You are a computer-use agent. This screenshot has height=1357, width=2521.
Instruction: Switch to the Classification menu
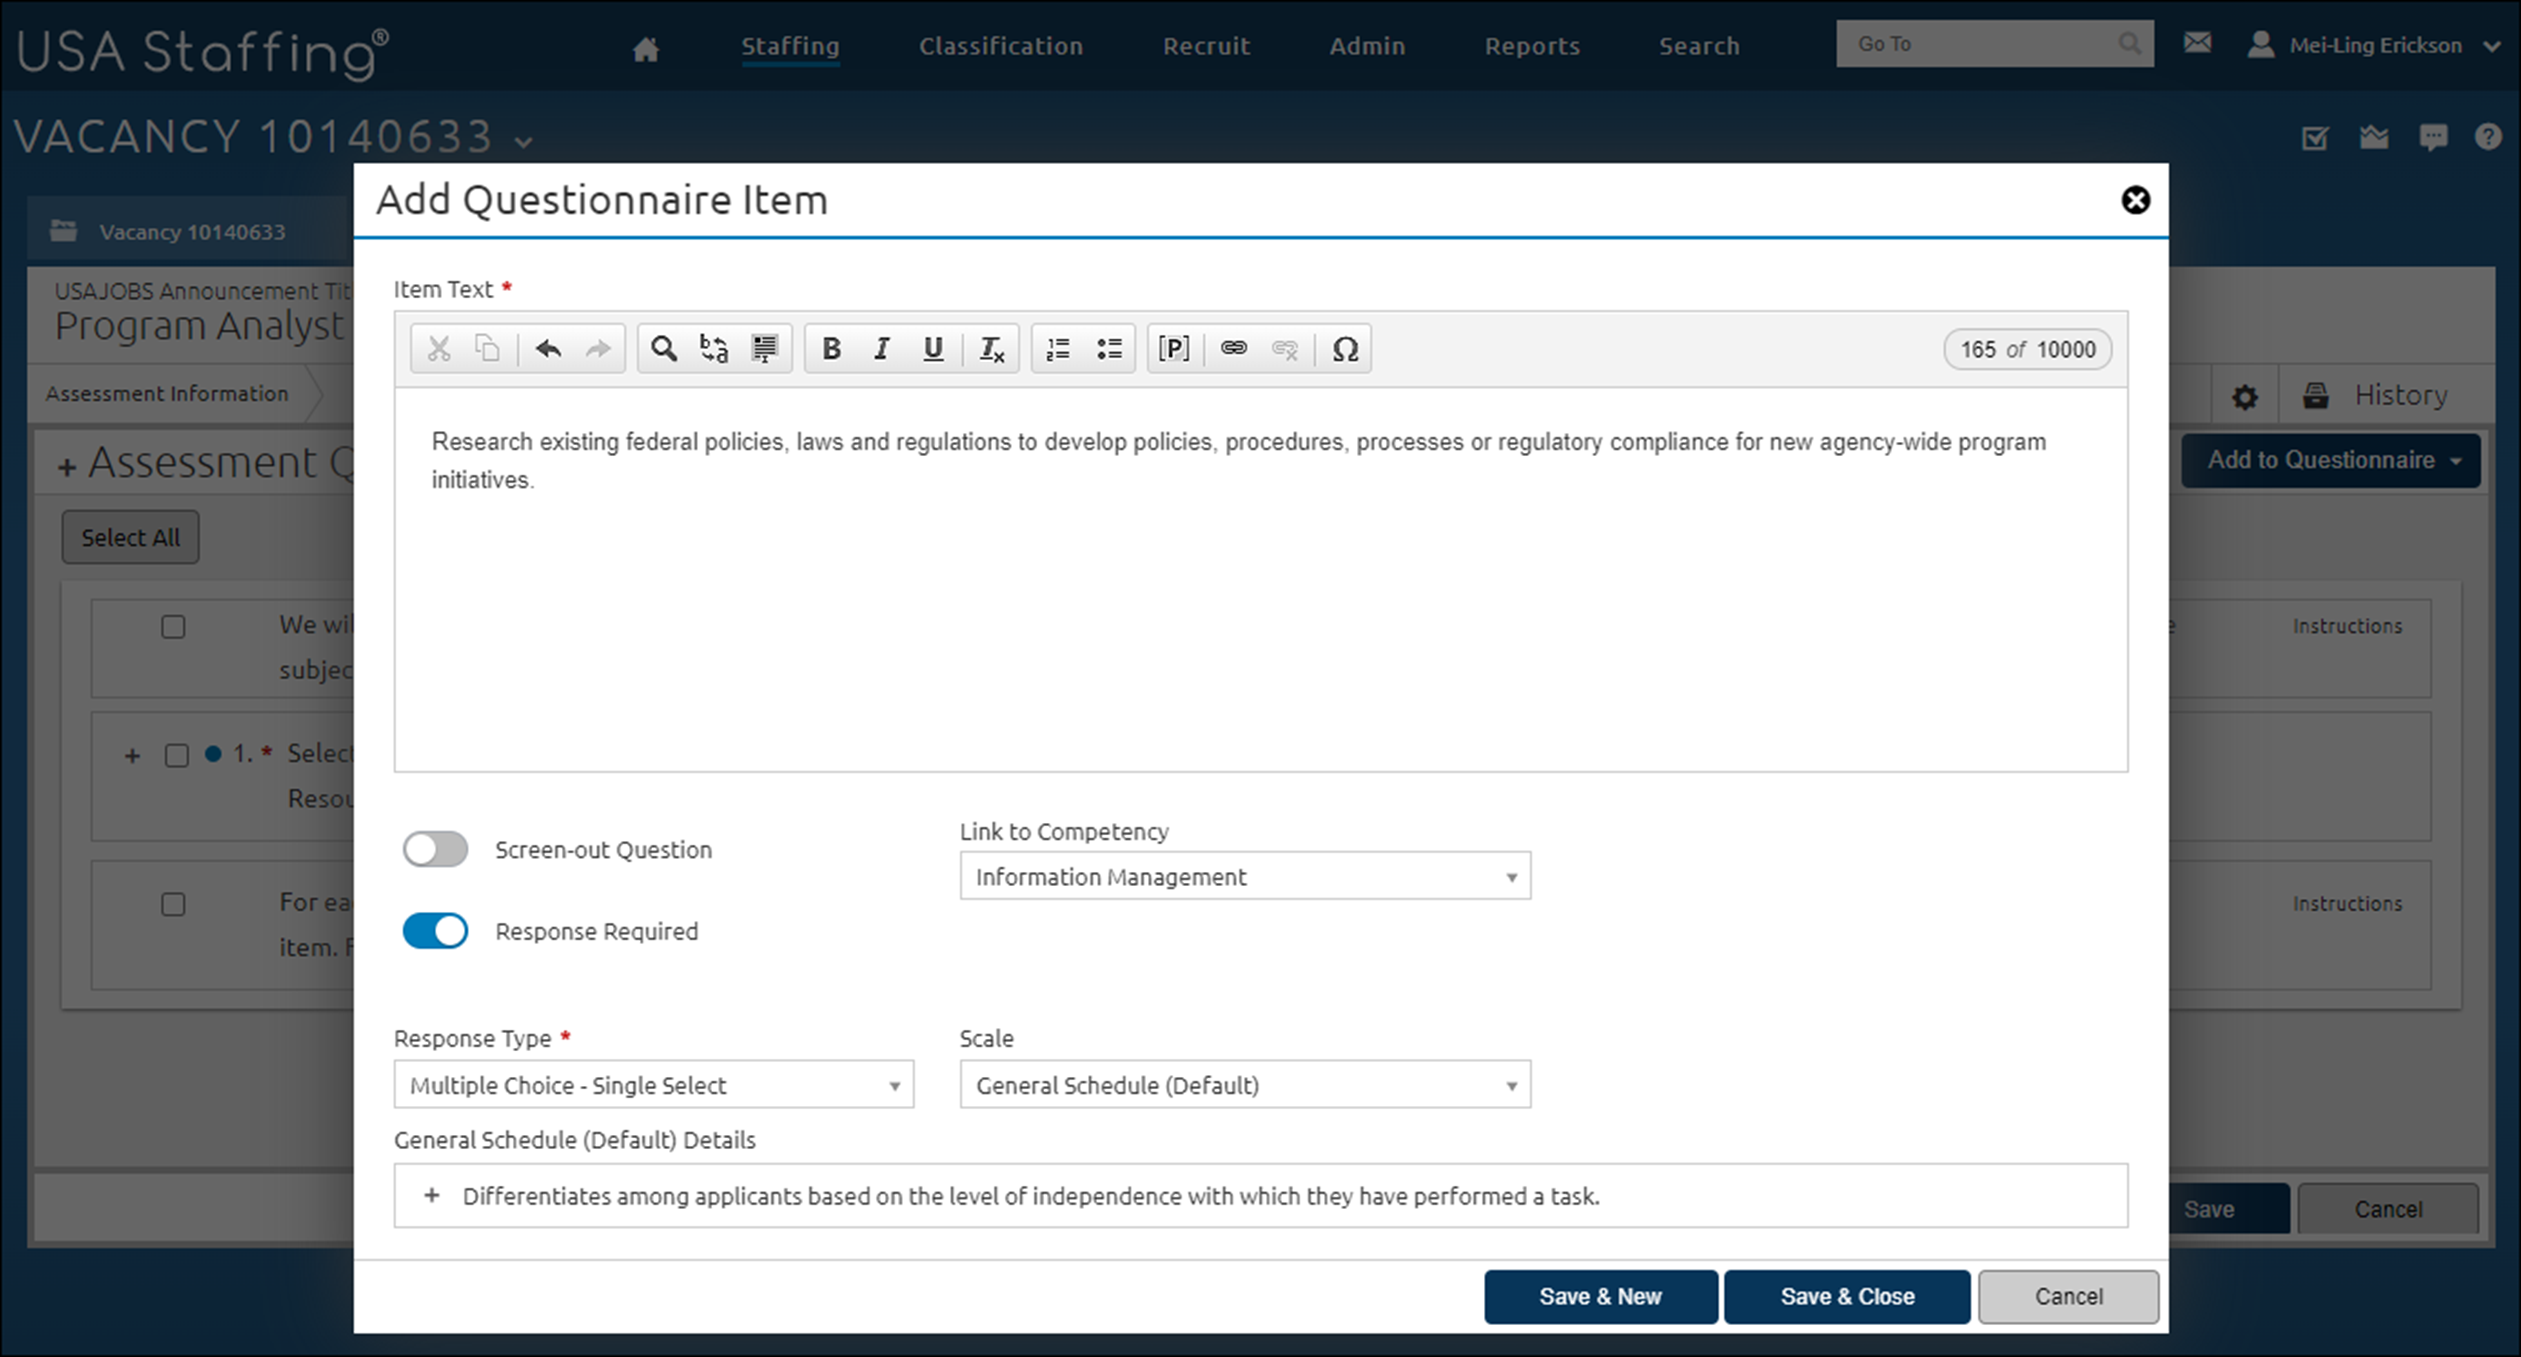coord(1000,46)
